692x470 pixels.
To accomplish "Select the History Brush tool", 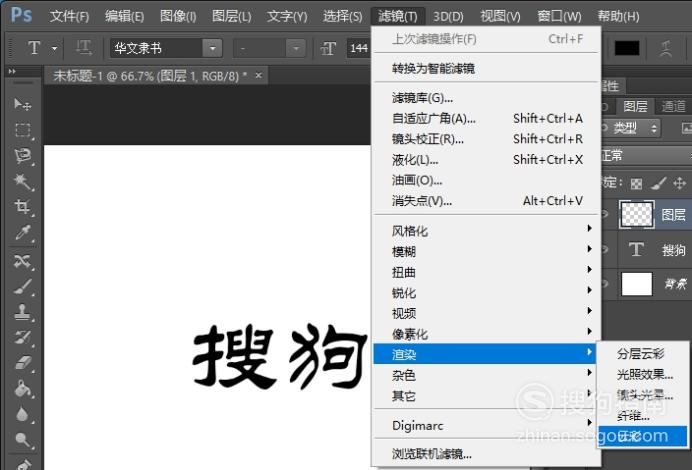I will (22, 338).
